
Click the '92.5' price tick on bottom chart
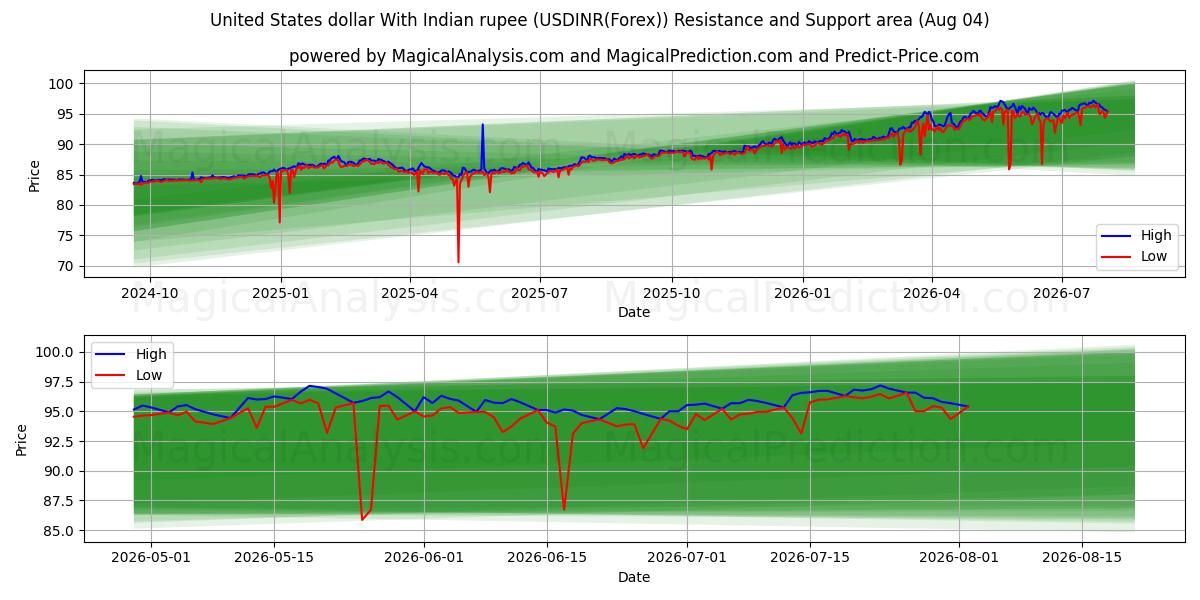(59, 441)
